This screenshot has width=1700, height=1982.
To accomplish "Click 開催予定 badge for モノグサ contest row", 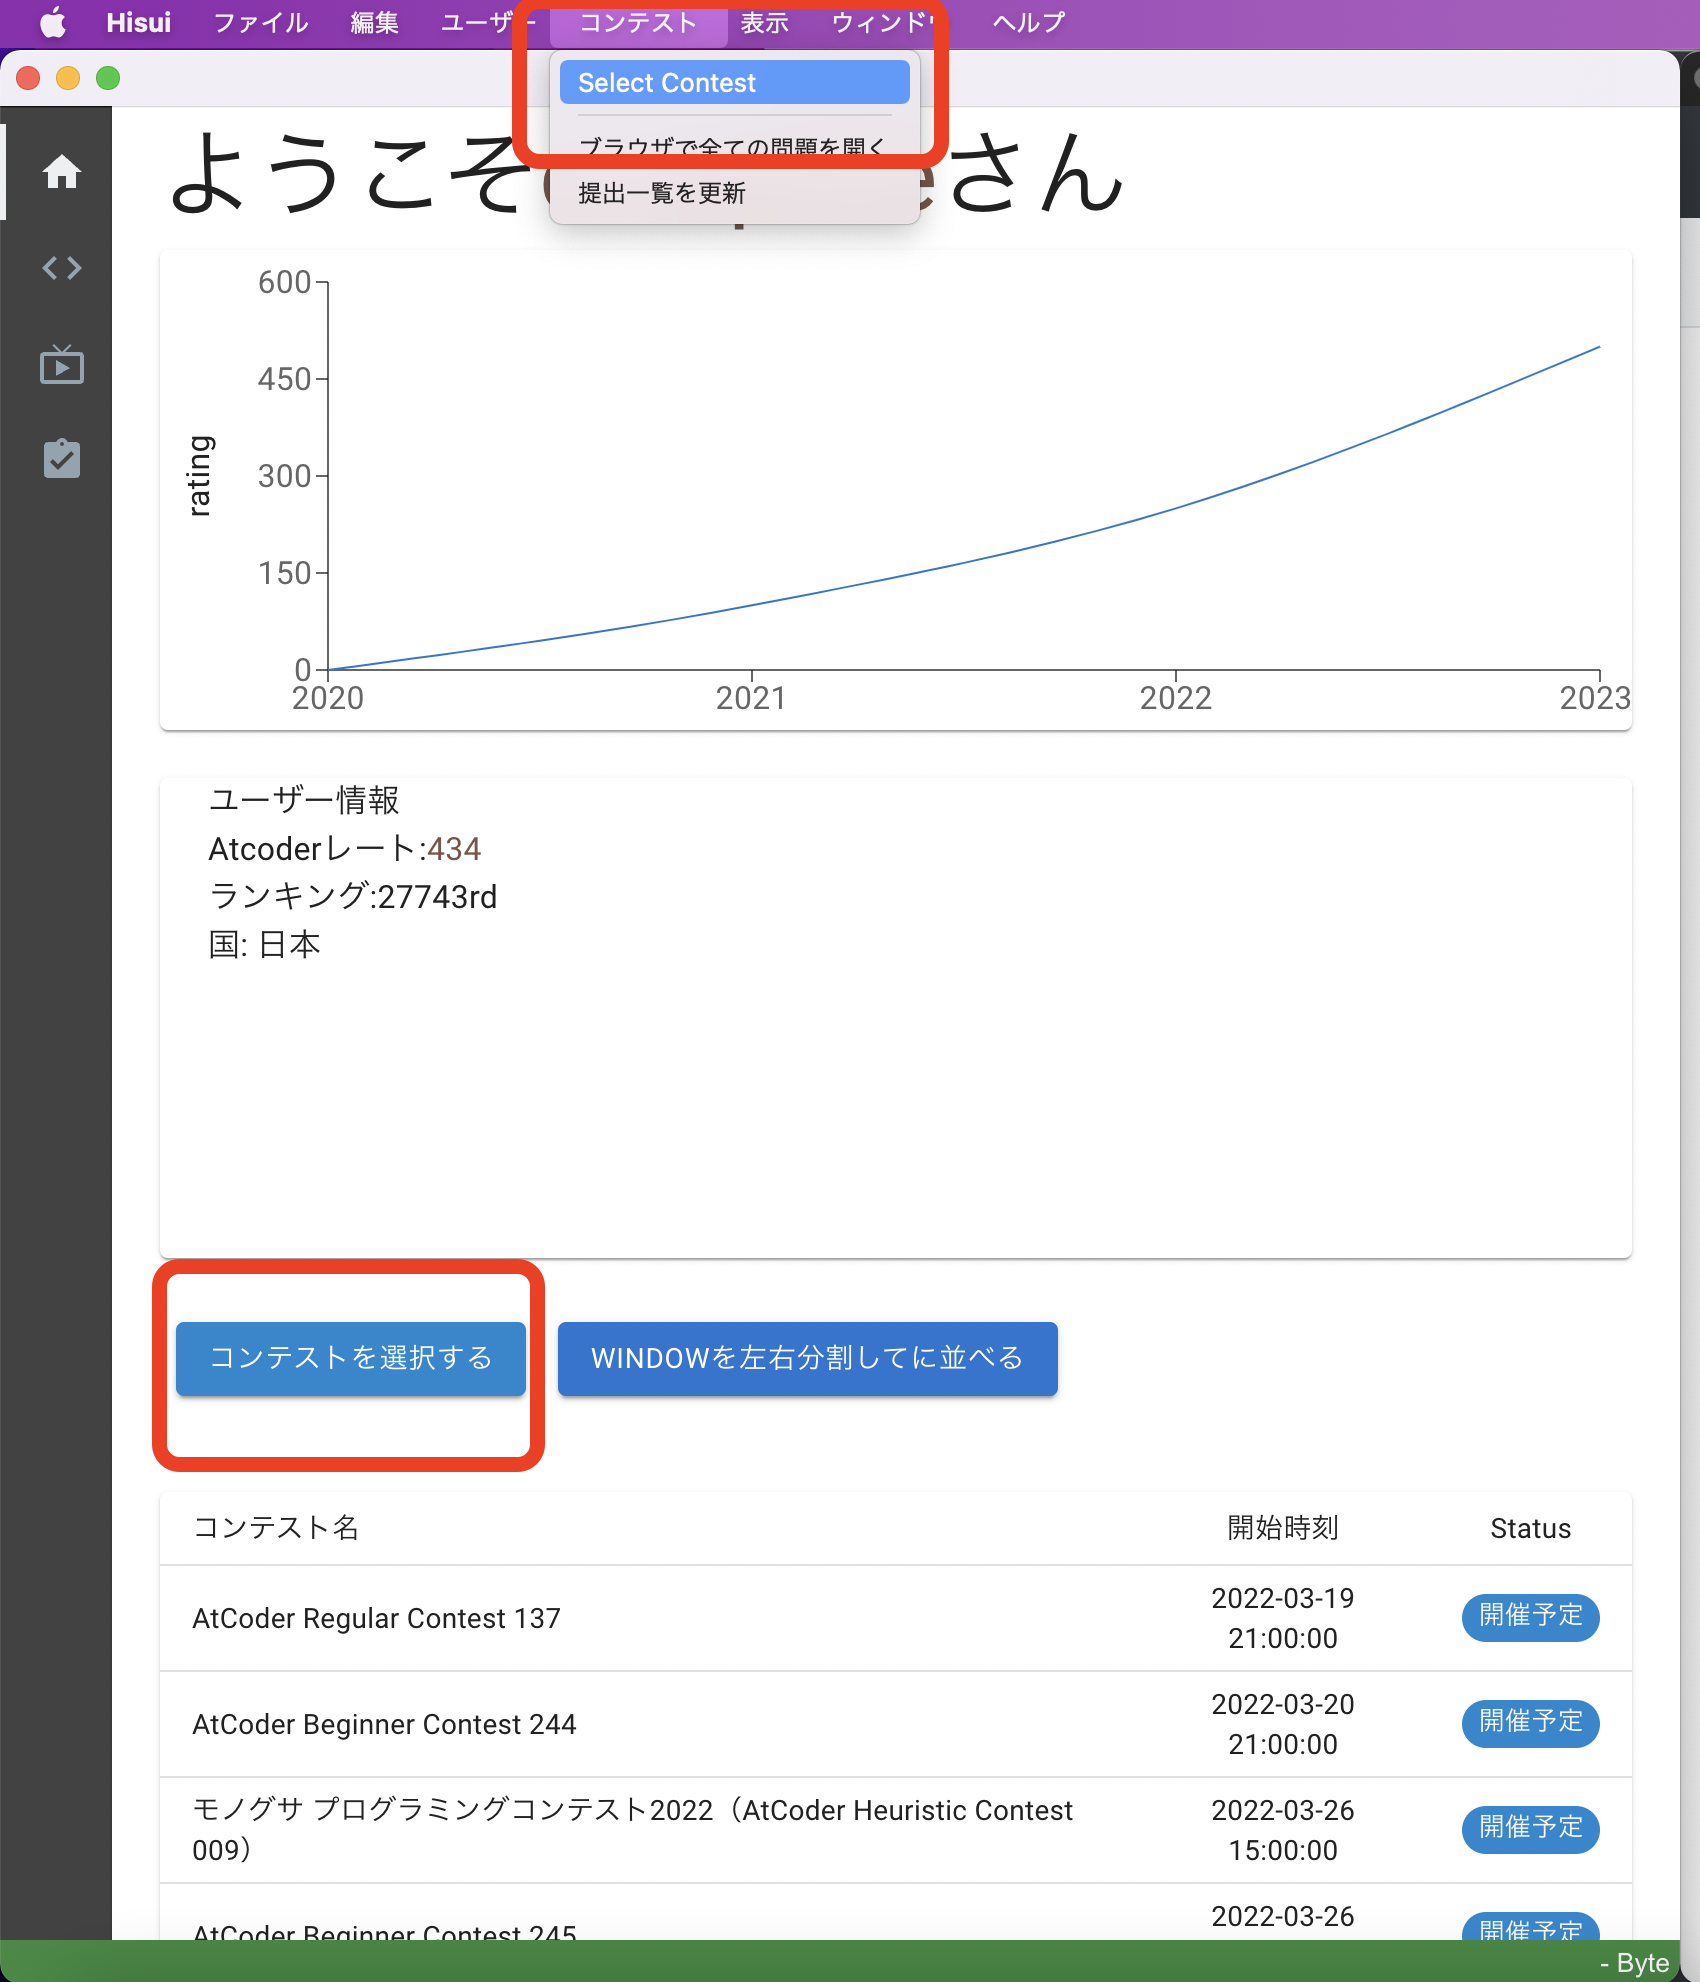I will point(1530,1828).
